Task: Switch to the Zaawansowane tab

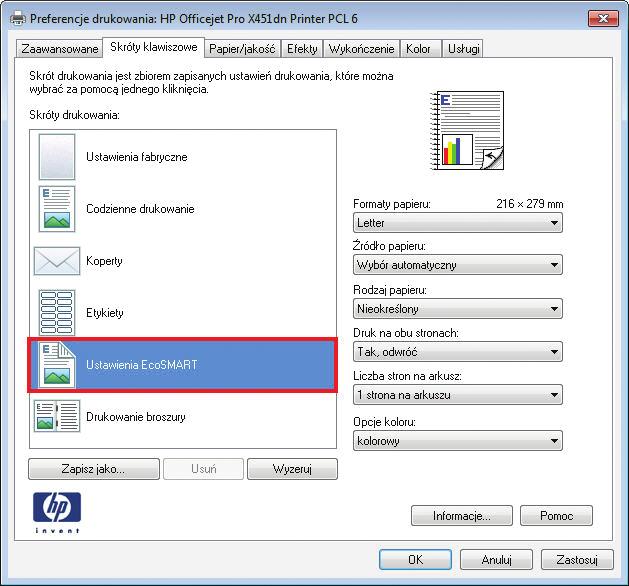Action: pyautogui.click(x=59, y=49)
